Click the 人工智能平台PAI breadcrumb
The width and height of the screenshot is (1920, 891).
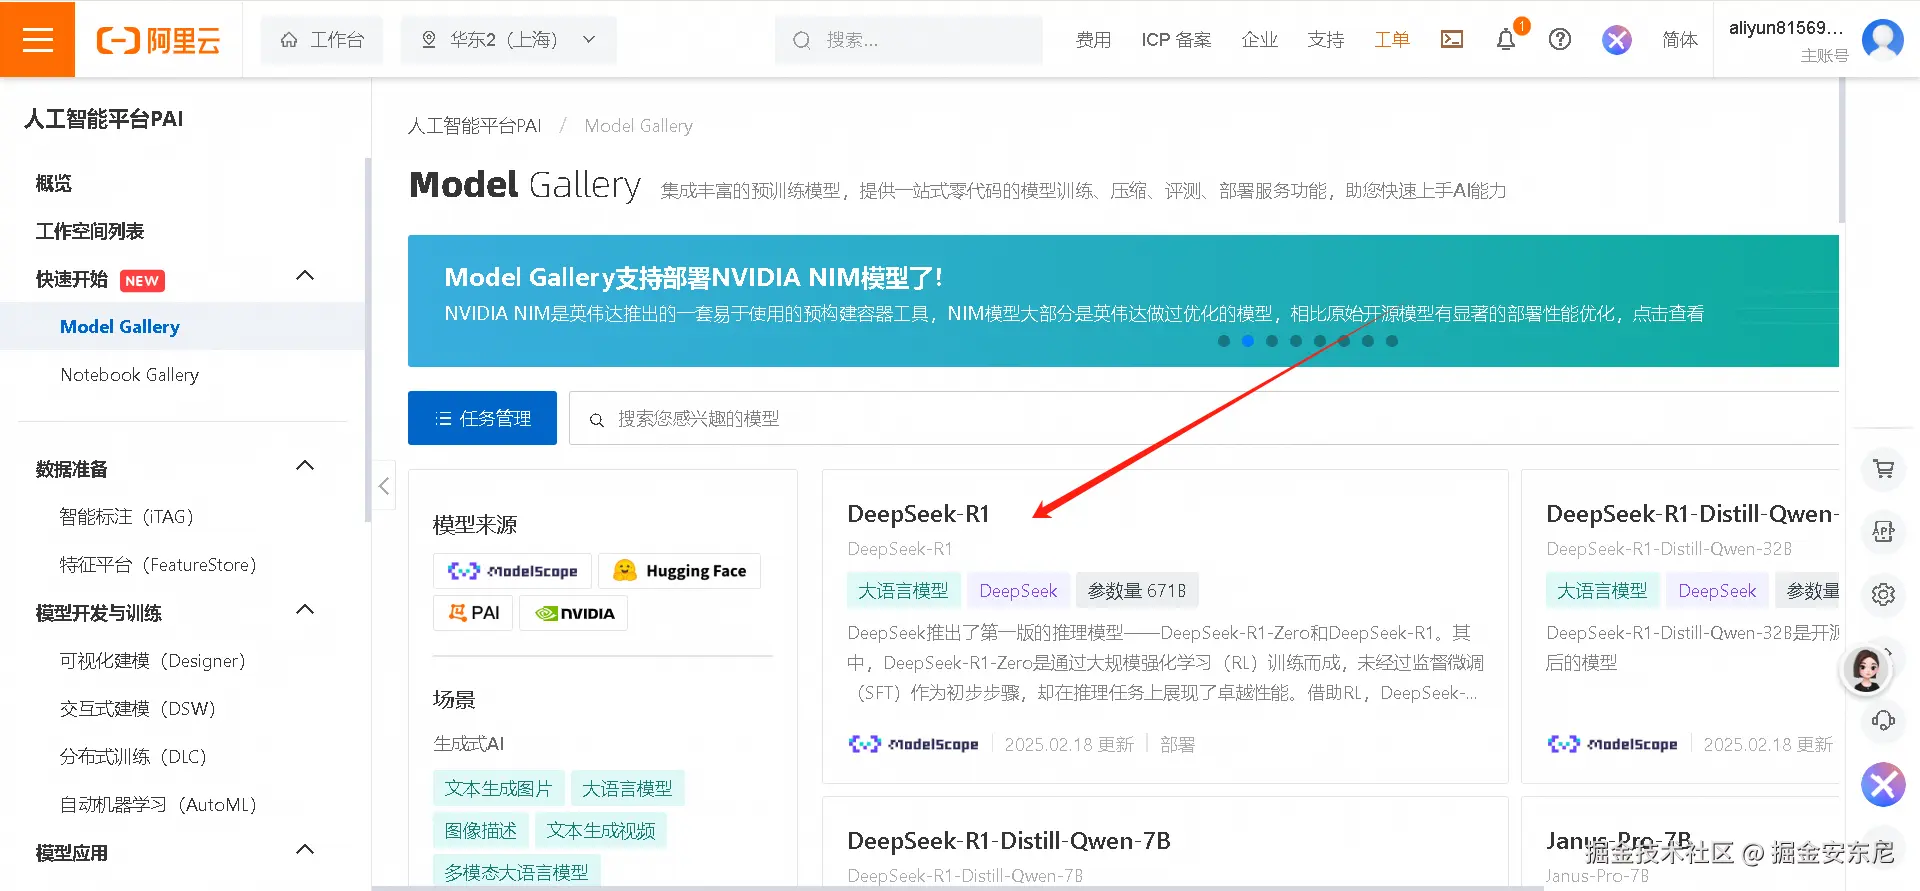474,126
